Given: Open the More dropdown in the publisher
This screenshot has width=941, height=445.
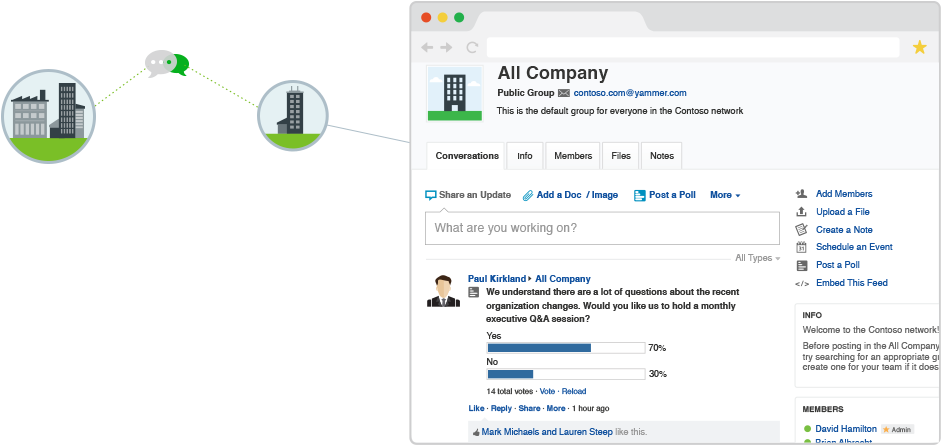Looking at the screenshot, I should point(725,195).
